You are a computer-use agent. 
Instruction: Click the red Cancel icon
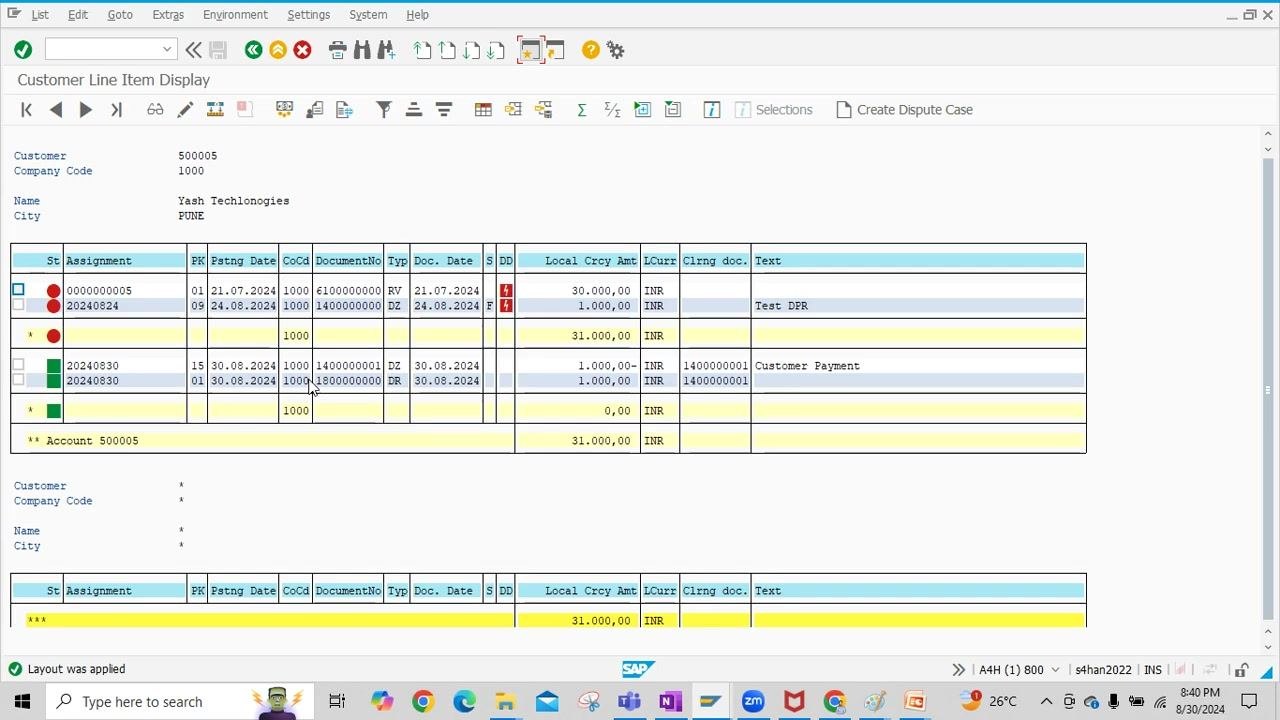click(302, 50)
